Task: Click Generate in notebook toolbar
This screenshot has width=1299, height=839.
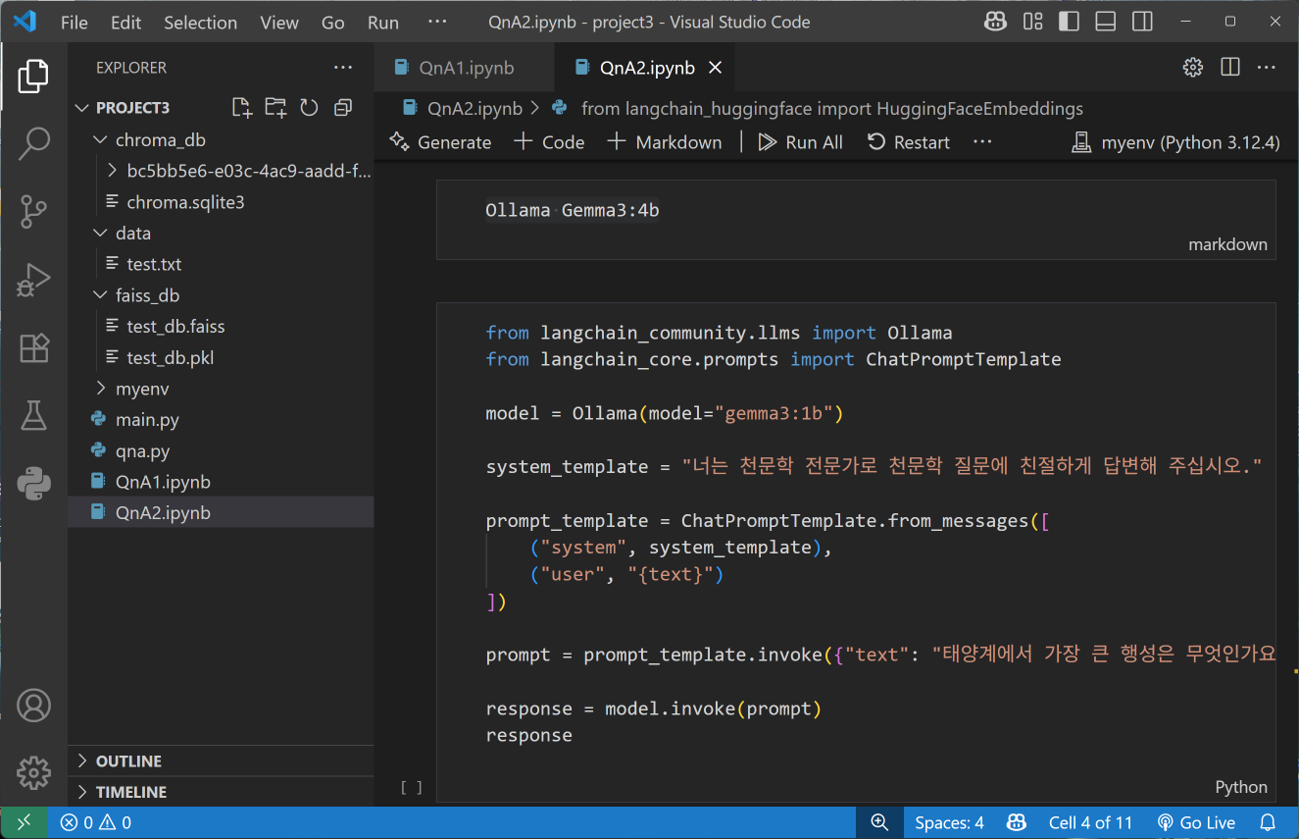Action: (440, 142)
